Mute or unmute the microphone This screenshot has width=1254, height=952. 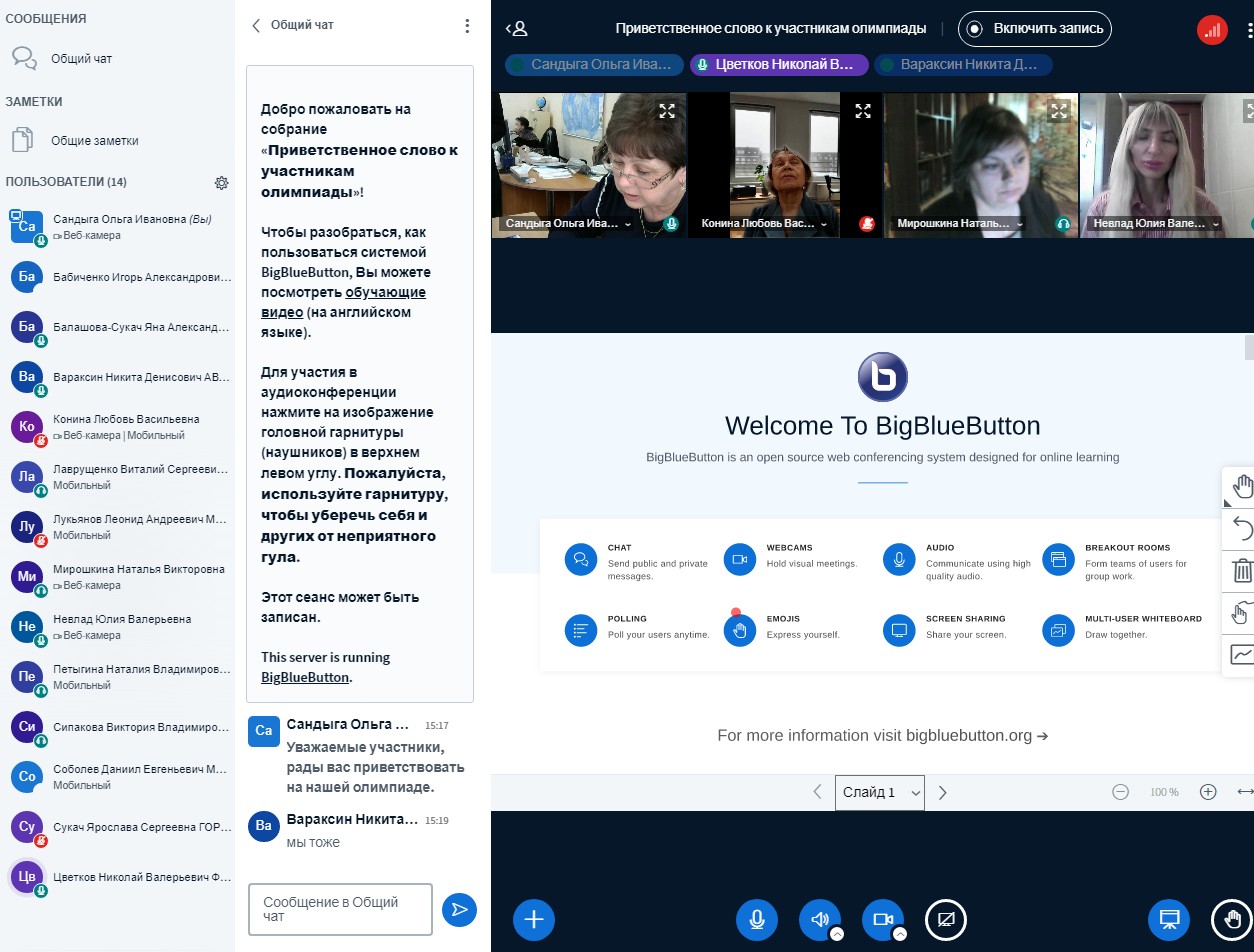click(x=757, y=919)
